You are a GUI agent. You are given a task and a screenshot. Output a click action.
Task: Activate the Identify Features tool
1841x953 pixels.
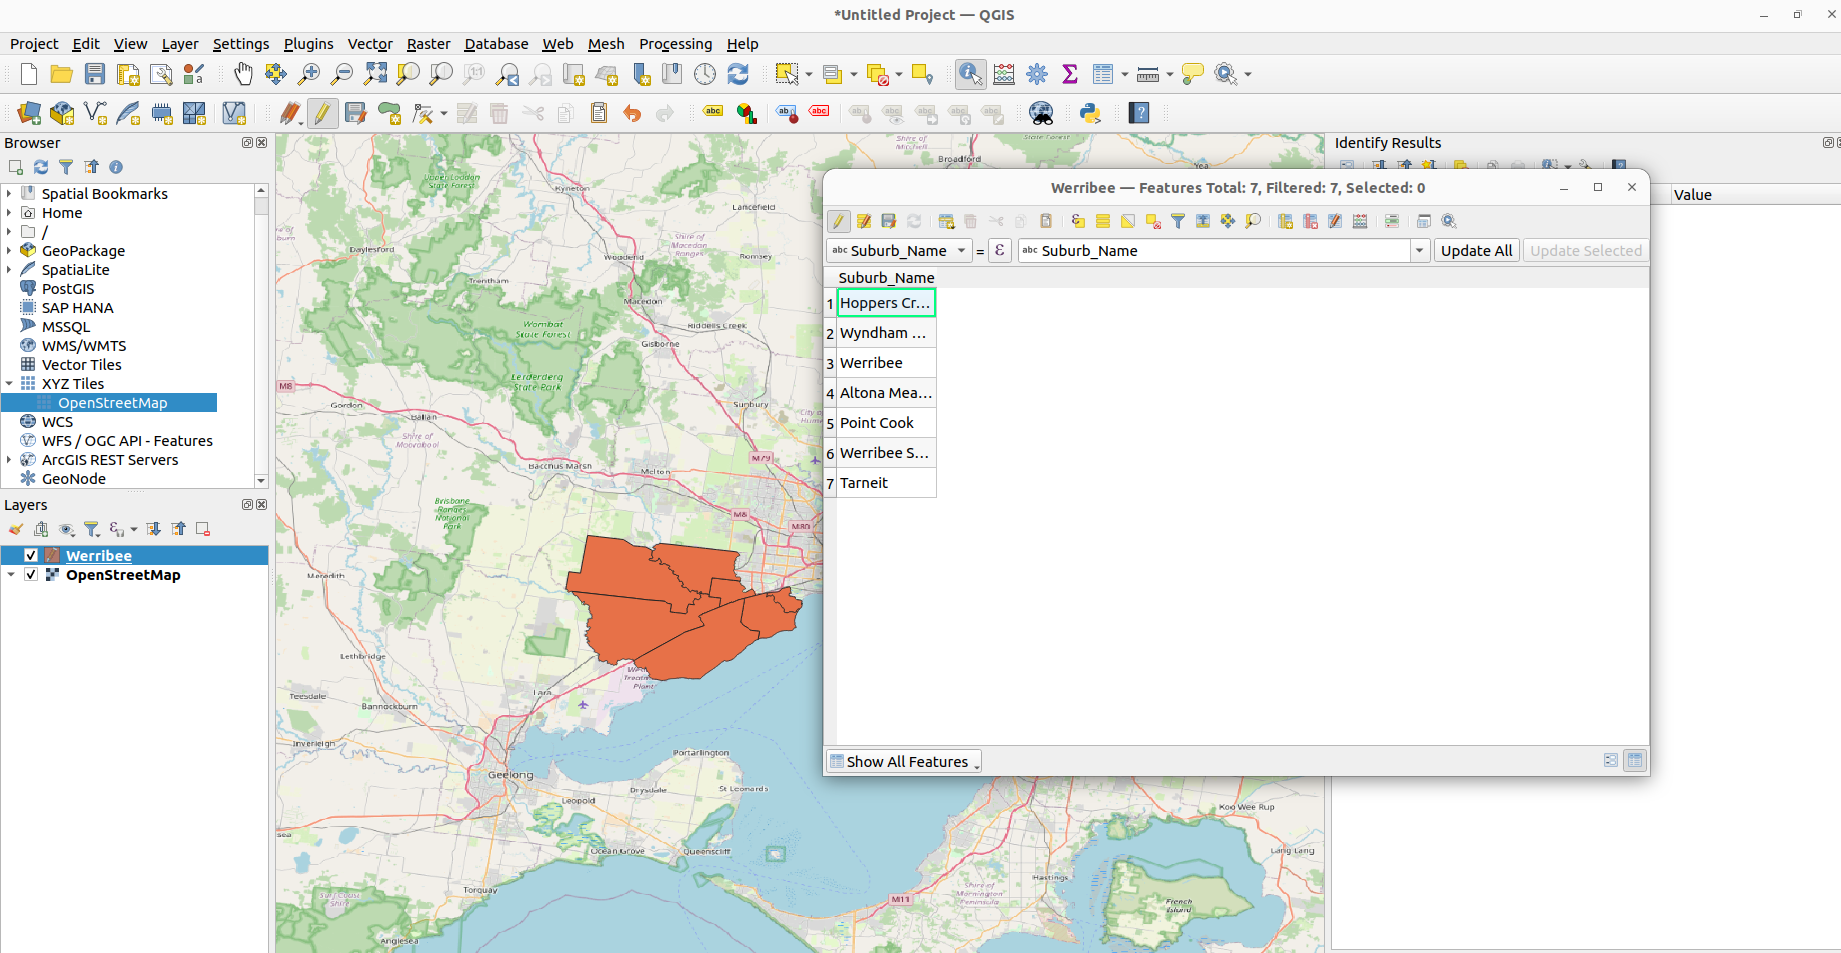[x=969, y=74]
